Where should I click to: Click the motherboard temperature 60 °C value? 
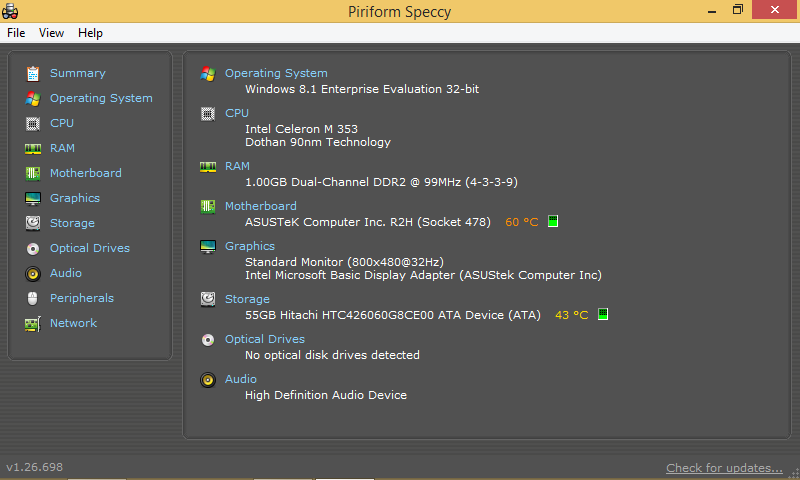[x=521, y=222]
